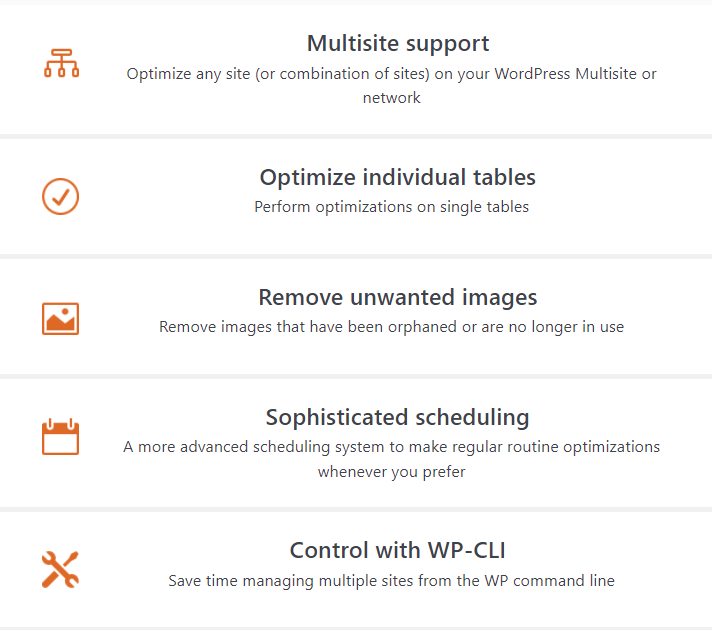Select the 'Multisite support' heading
This screenshot has height=630, width=712.
(x=398, y=44)
